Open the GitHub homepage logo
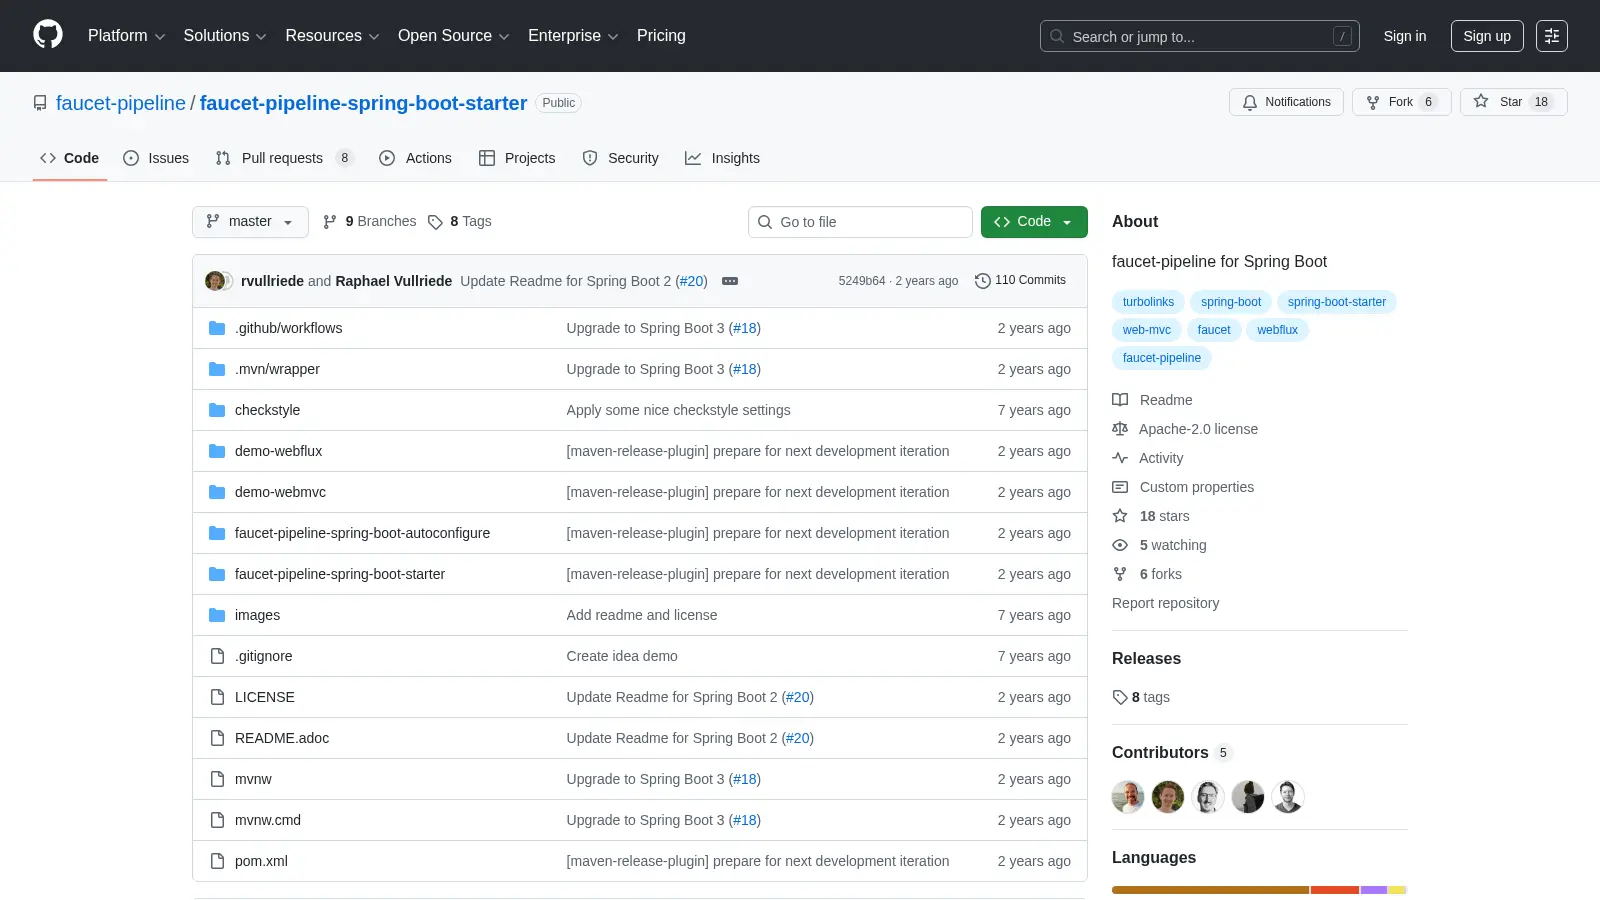 point(48,35)
